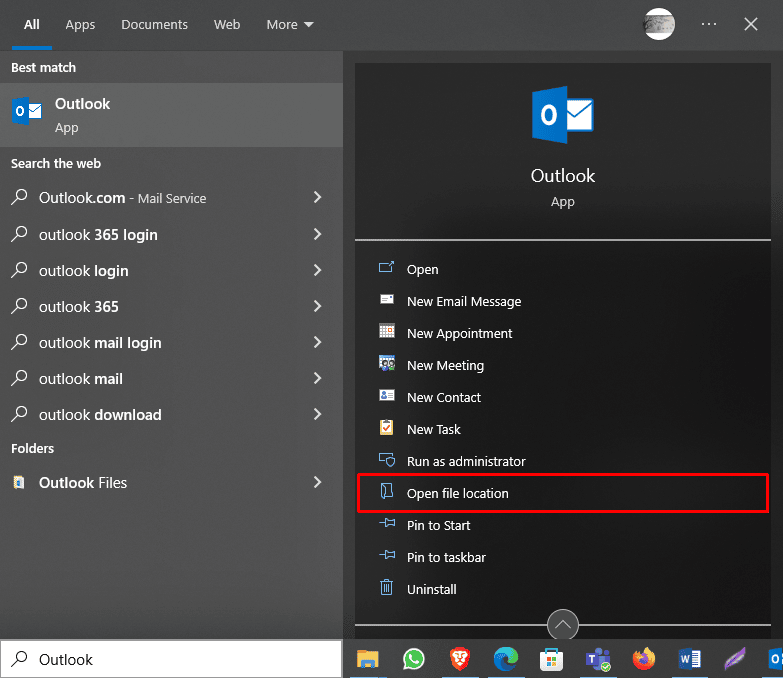783x678 pixels.
Task: Click the New Appointment calendar icon
Action: [x=387, y=331]
